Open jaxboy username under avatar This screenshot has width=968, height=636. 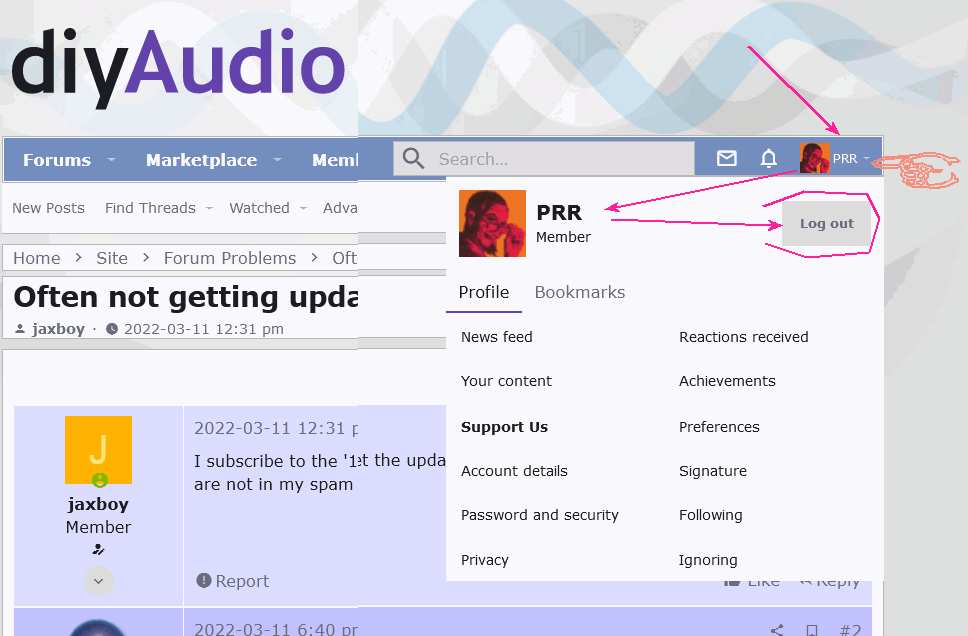coord(98,504)
